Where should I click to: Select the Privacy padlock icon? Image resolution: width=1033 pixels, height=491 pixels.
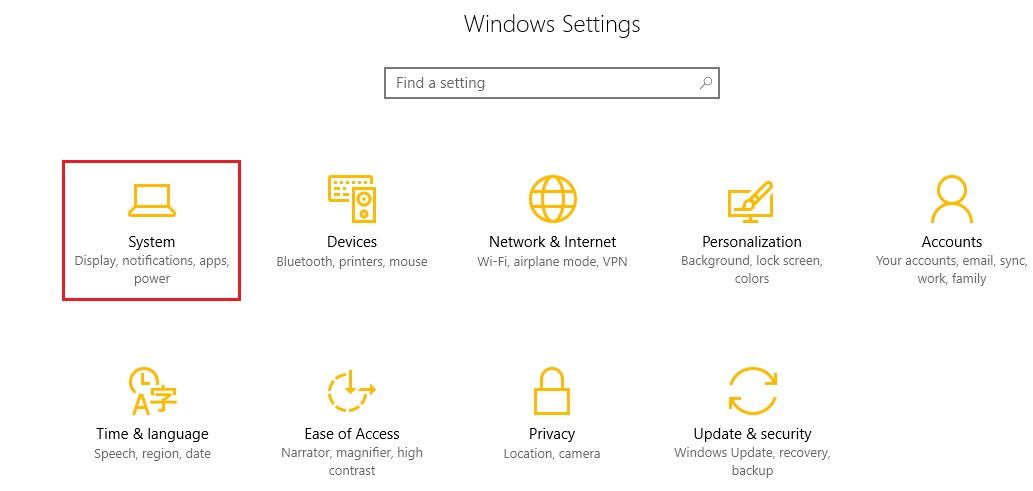pos(551,391)
